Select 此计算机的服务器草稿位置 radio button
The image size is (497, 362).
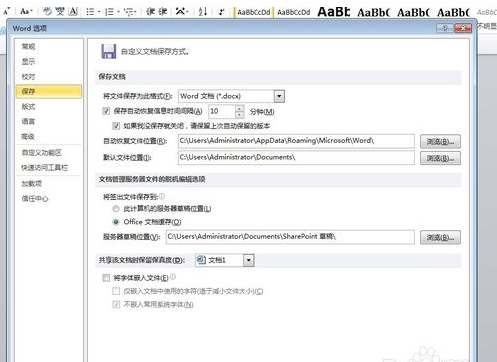point(116,209)
